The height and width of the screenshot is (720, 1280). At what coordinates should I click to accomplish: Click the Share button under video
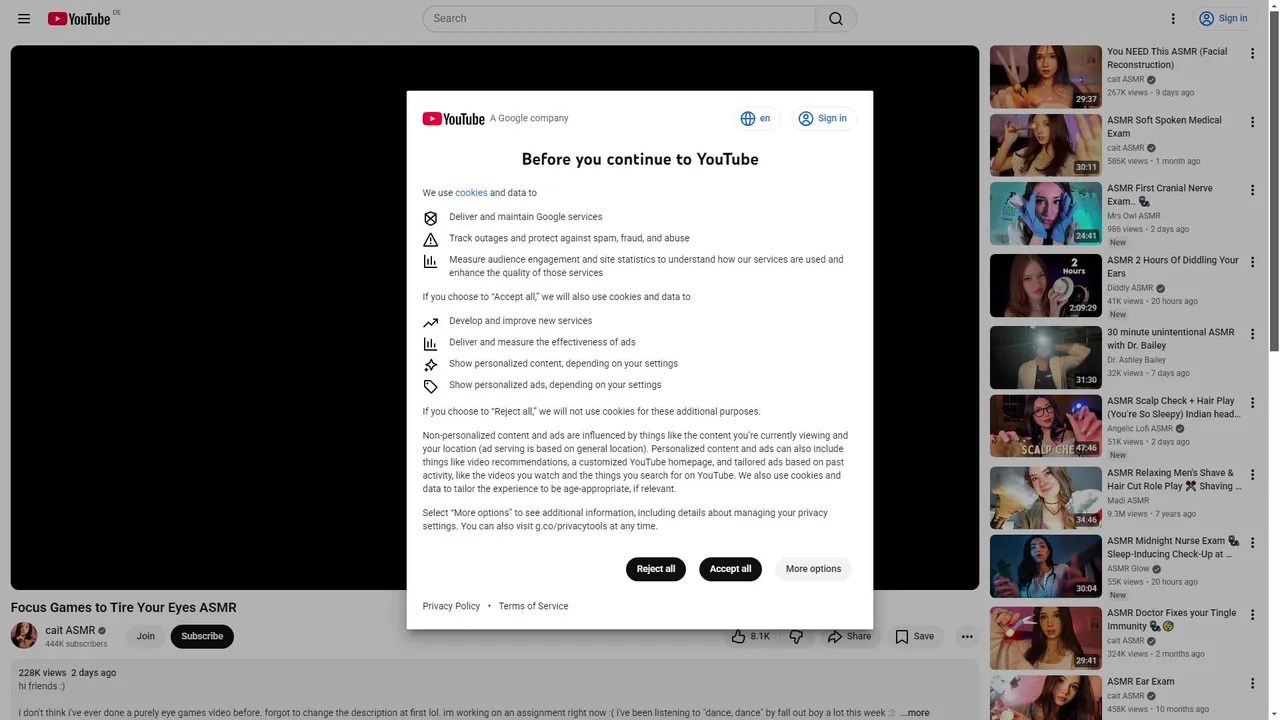click(x=849, y=636)
